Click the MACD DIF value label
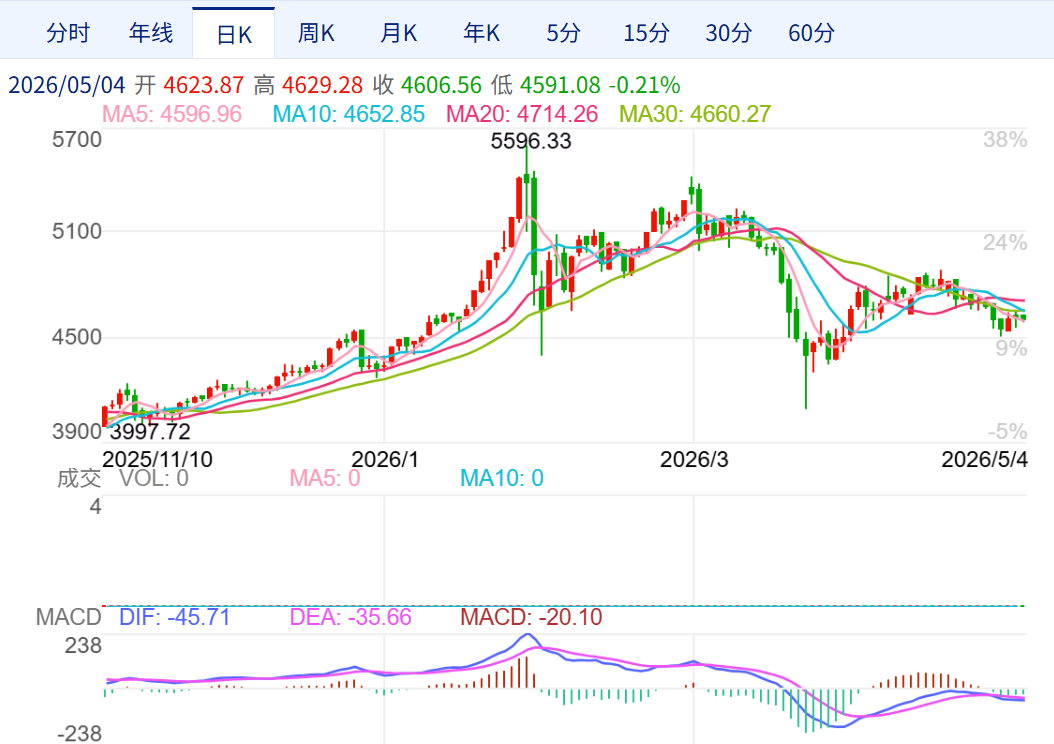Screen dimensions: 1054x744 (174, 617)
